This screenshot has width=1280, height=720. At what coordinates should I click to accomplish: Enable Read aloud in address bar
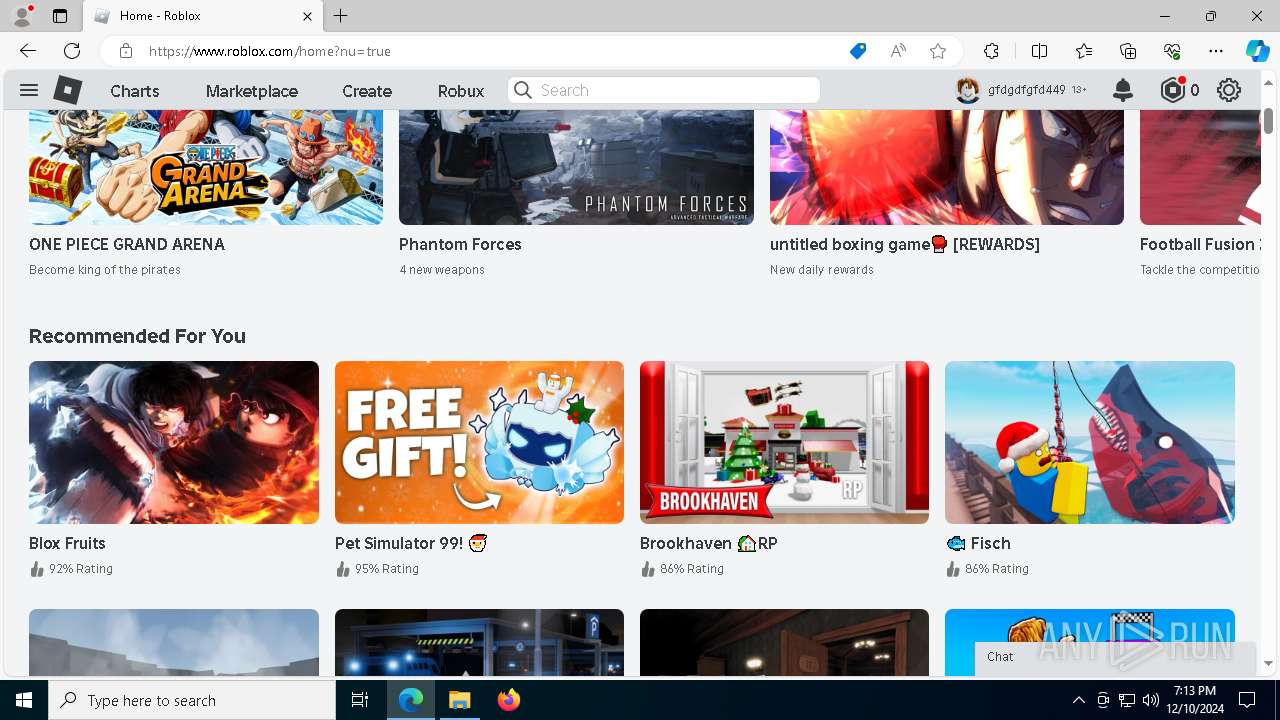[898, 51]
